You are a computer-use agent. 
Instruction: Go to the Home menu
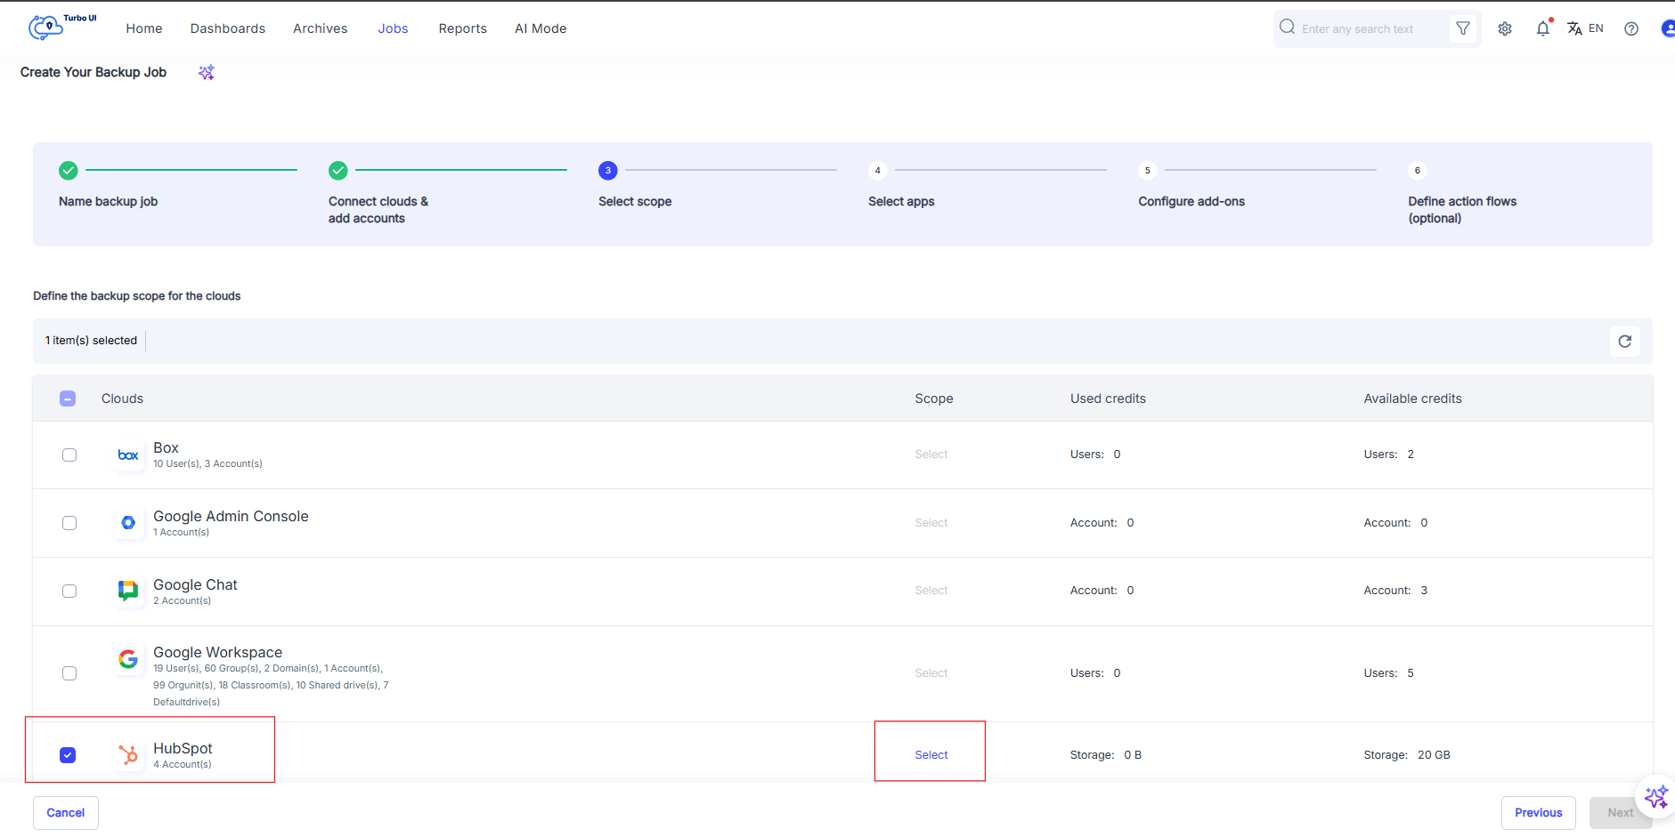(x=144, y=29)
